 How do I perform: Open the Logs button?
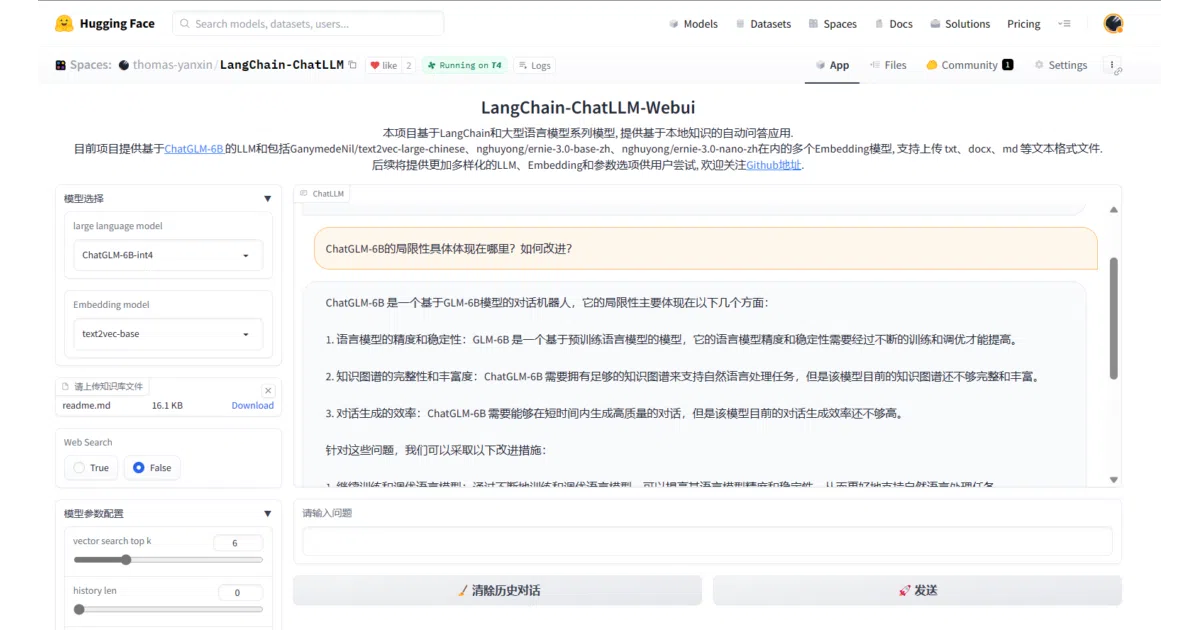pos(534,65)
